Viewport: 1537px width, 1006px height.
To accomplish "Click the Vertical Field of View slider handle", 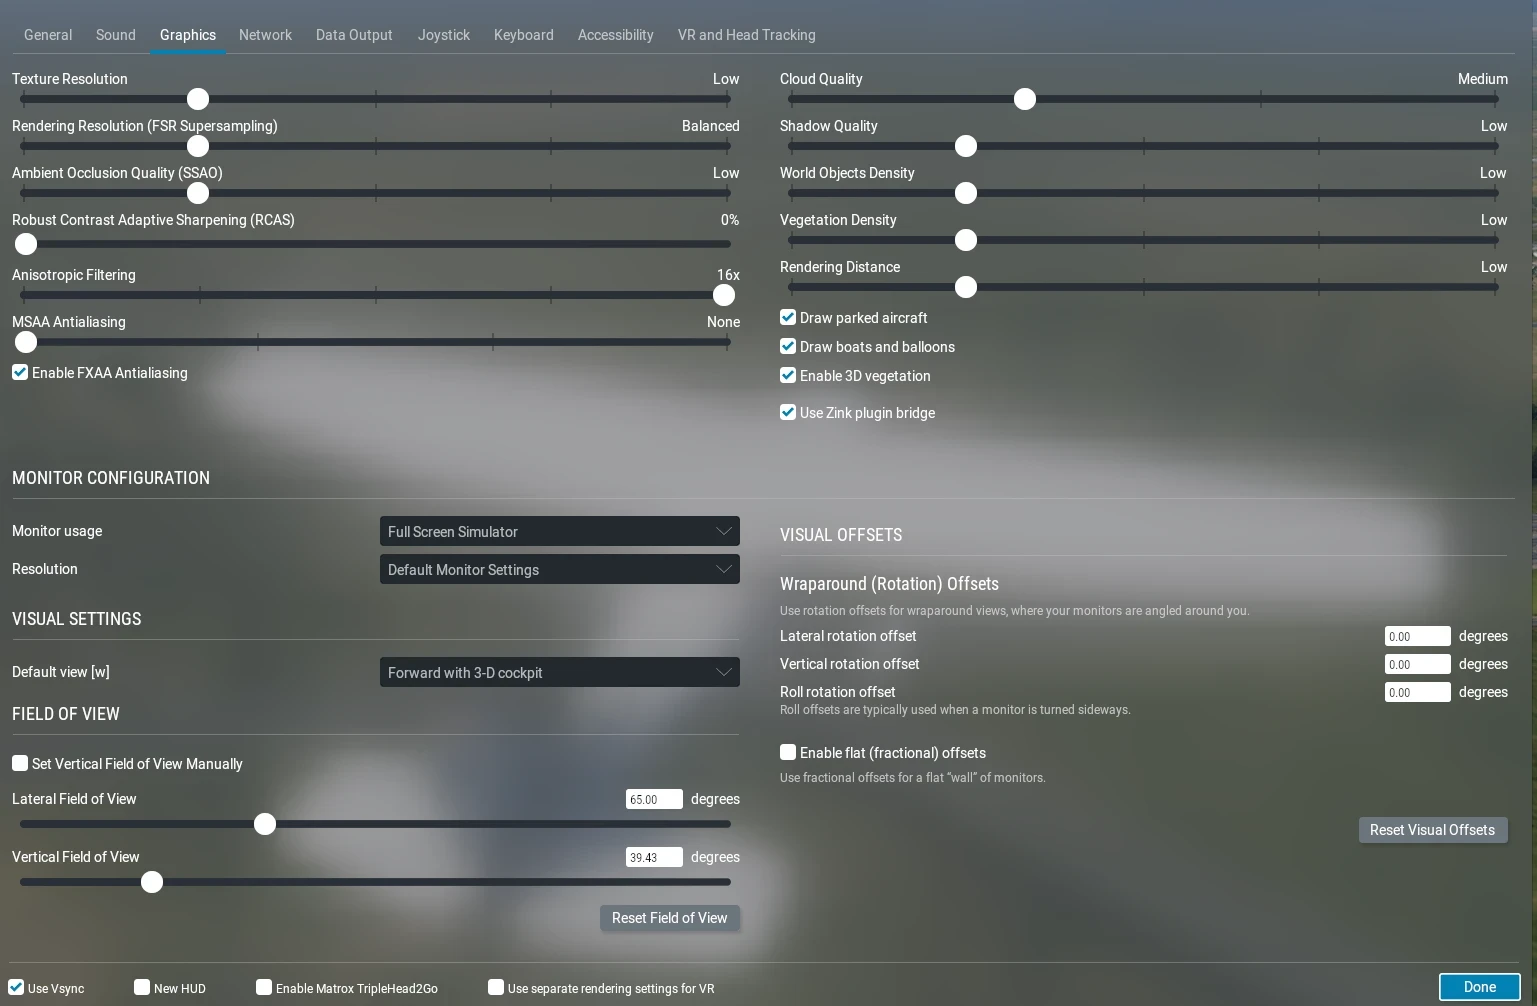I will click(152, 882).
